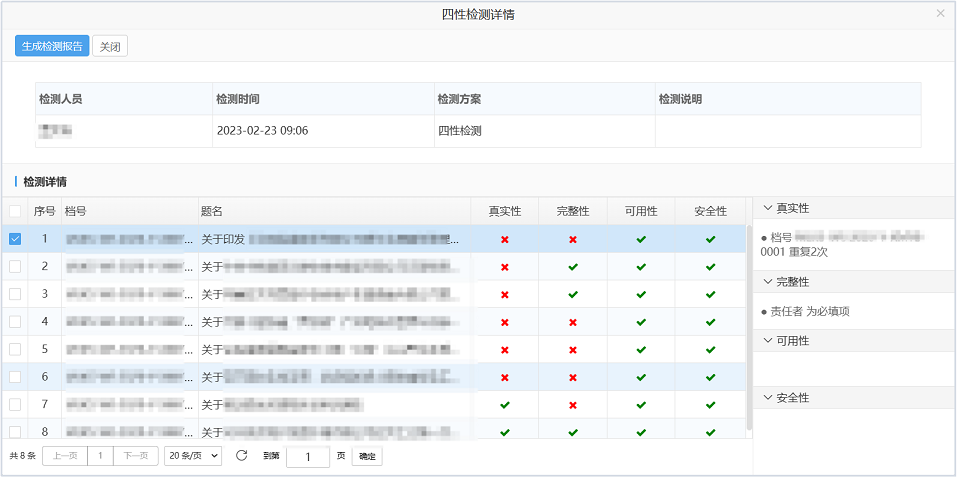Click green check in row 3 可用性 column
958x479 pixels.
point(641,294)
